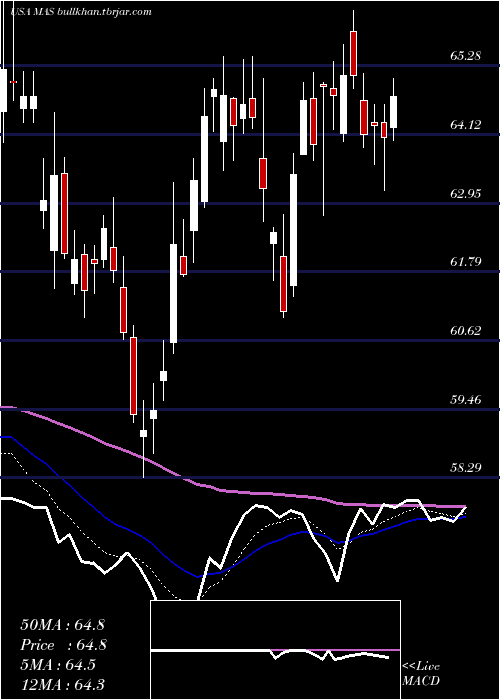
Task: Click the tallest red candle at chart high
Action: click(354, 53)
